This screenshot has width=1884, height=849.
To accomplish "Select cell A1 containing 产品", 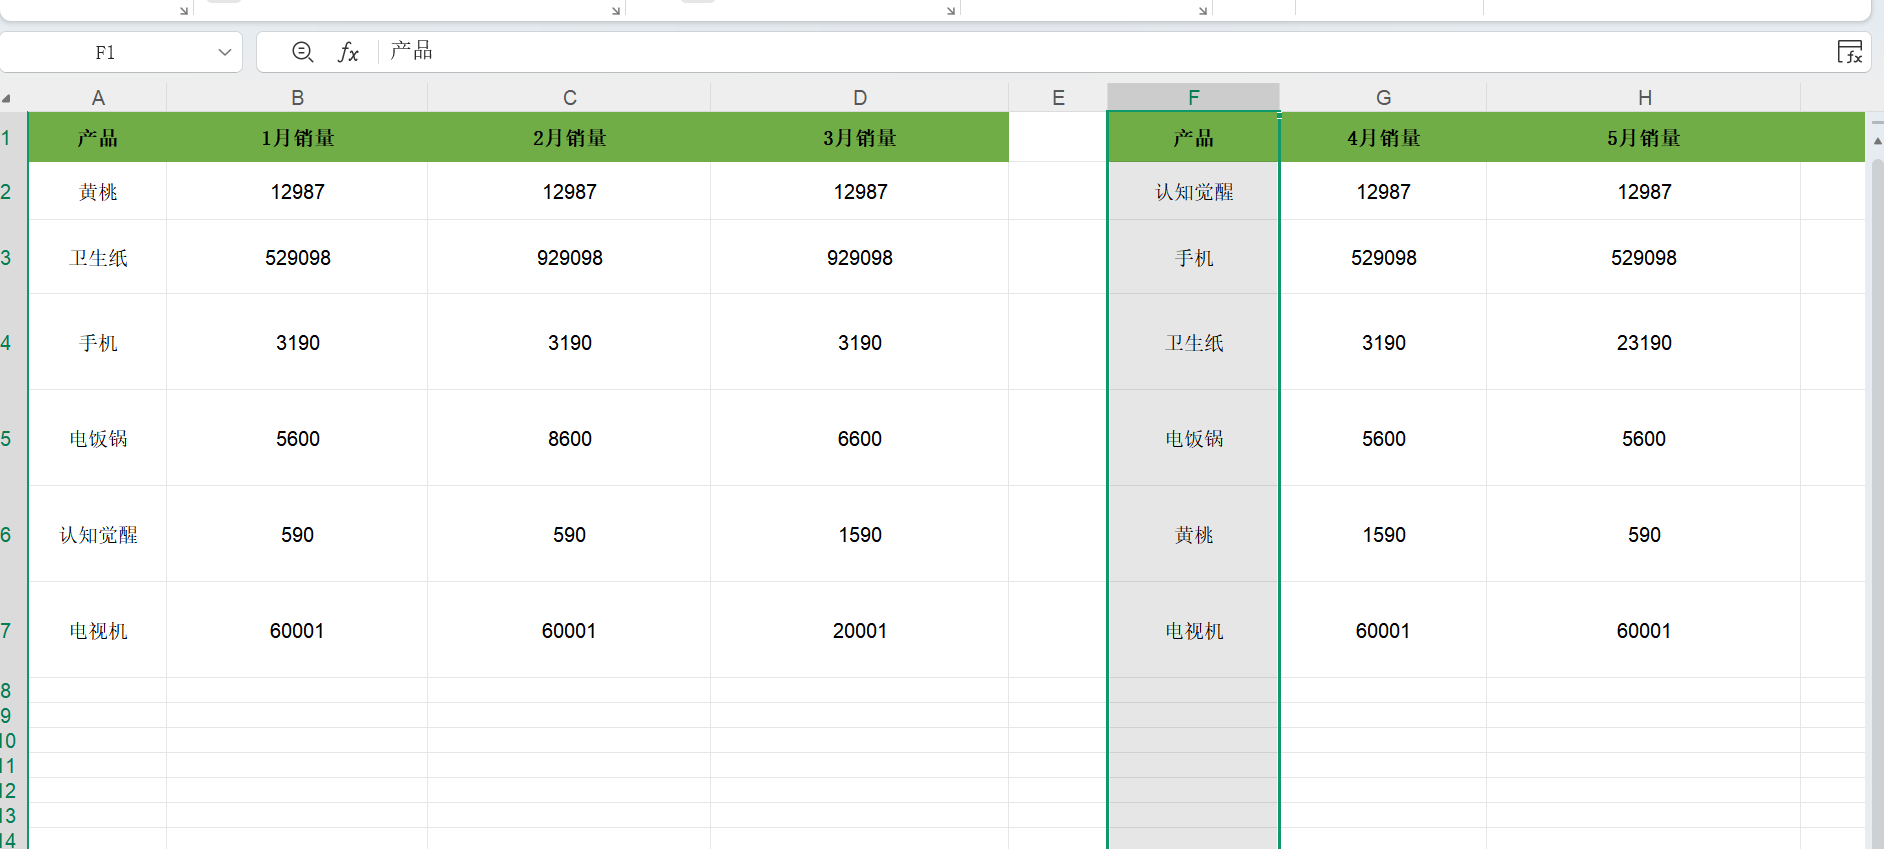I will (x=98, y=137).
